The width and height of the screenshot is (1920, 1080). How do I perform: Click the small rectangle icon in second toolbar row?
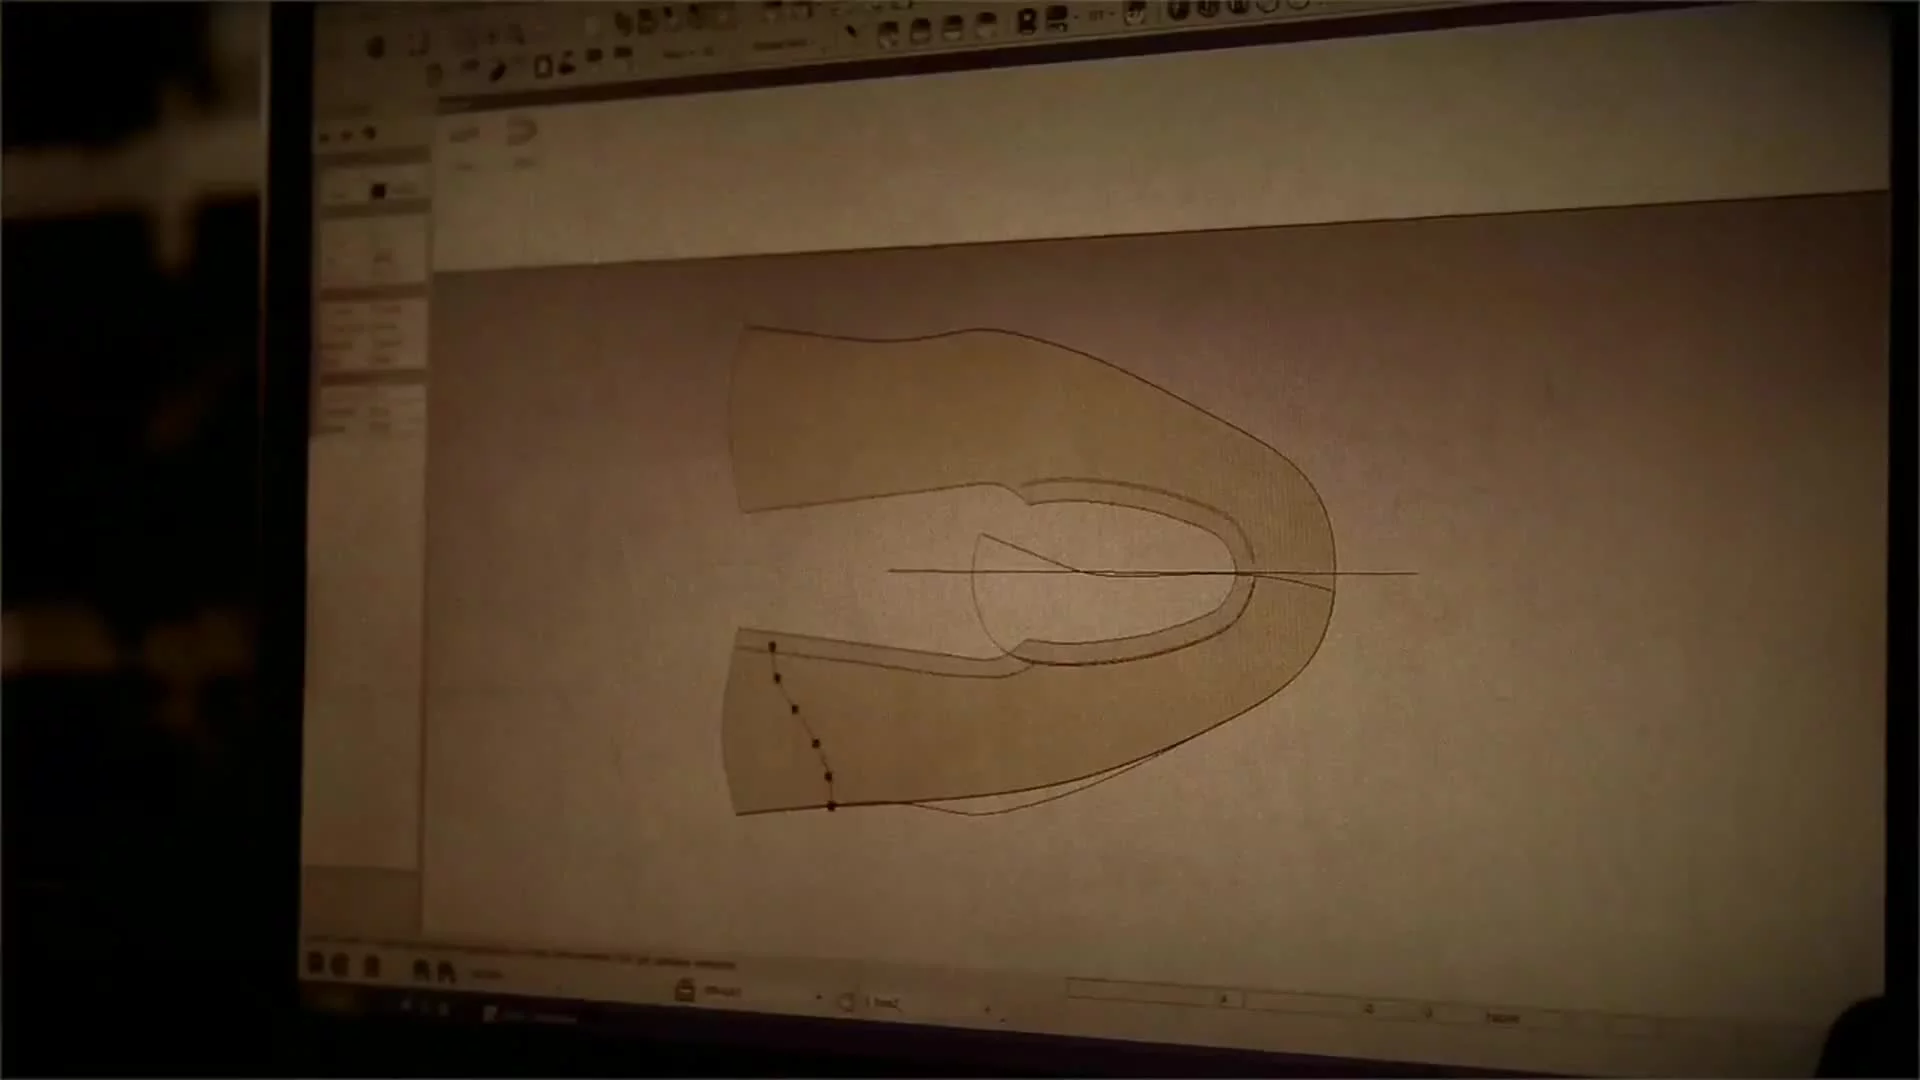[543, 67]
